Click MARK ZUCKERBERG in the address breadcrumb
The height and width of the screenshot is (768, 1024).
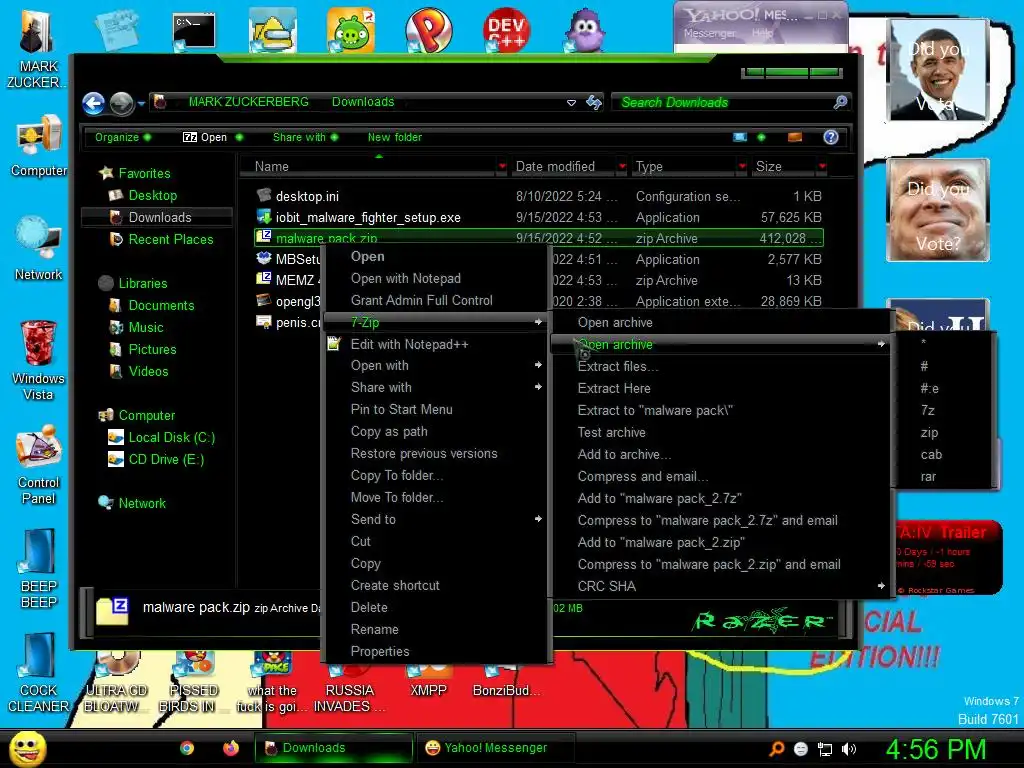click(249, 102)
